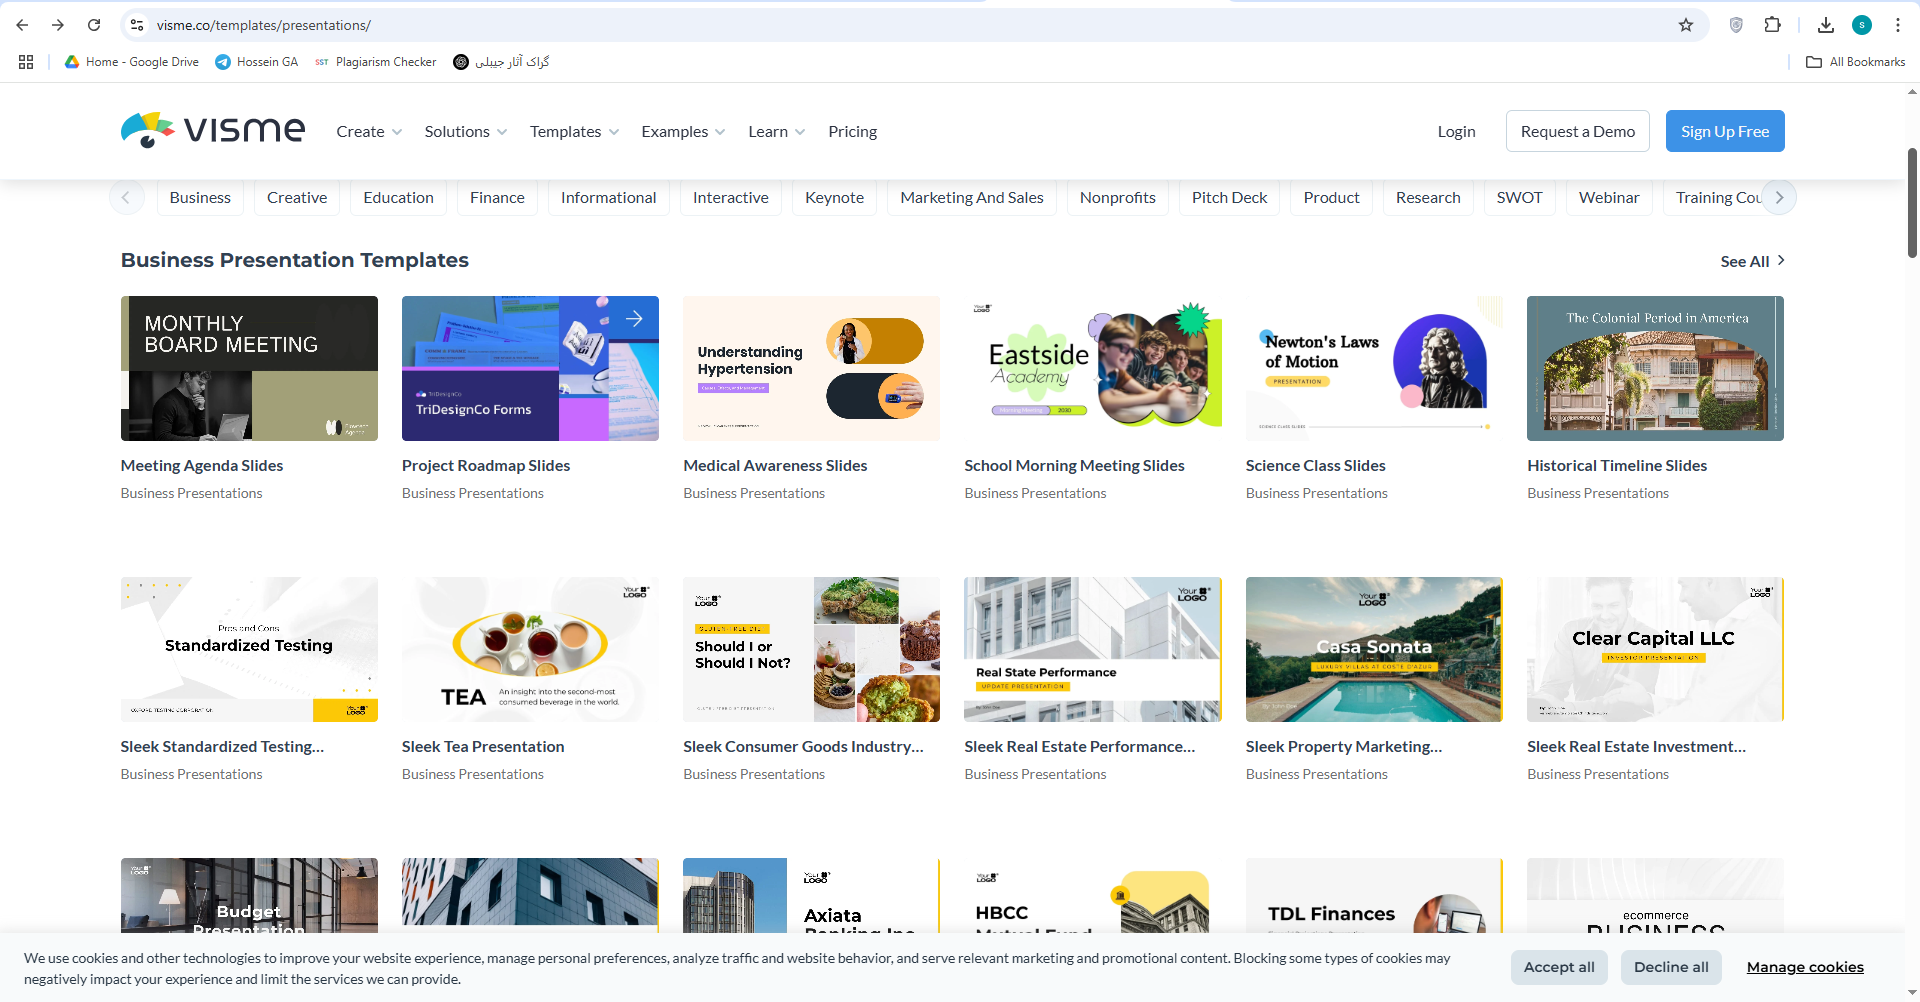Viewport: 1920px width, 1002px height.
Task: Select the Creative category tab
Action: [x=297, y=198]
